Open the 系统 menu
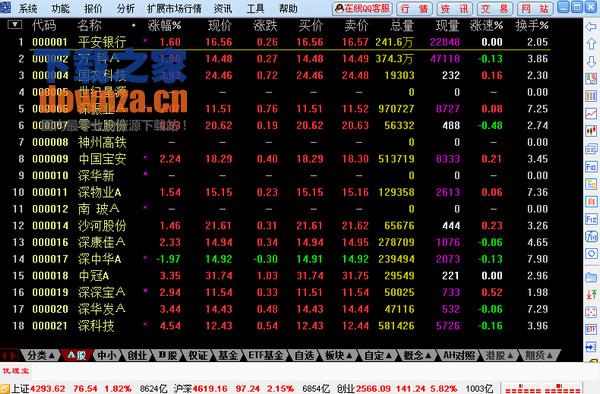The height and width of the screenshot is (394, 600). click(x=28, y=8)
